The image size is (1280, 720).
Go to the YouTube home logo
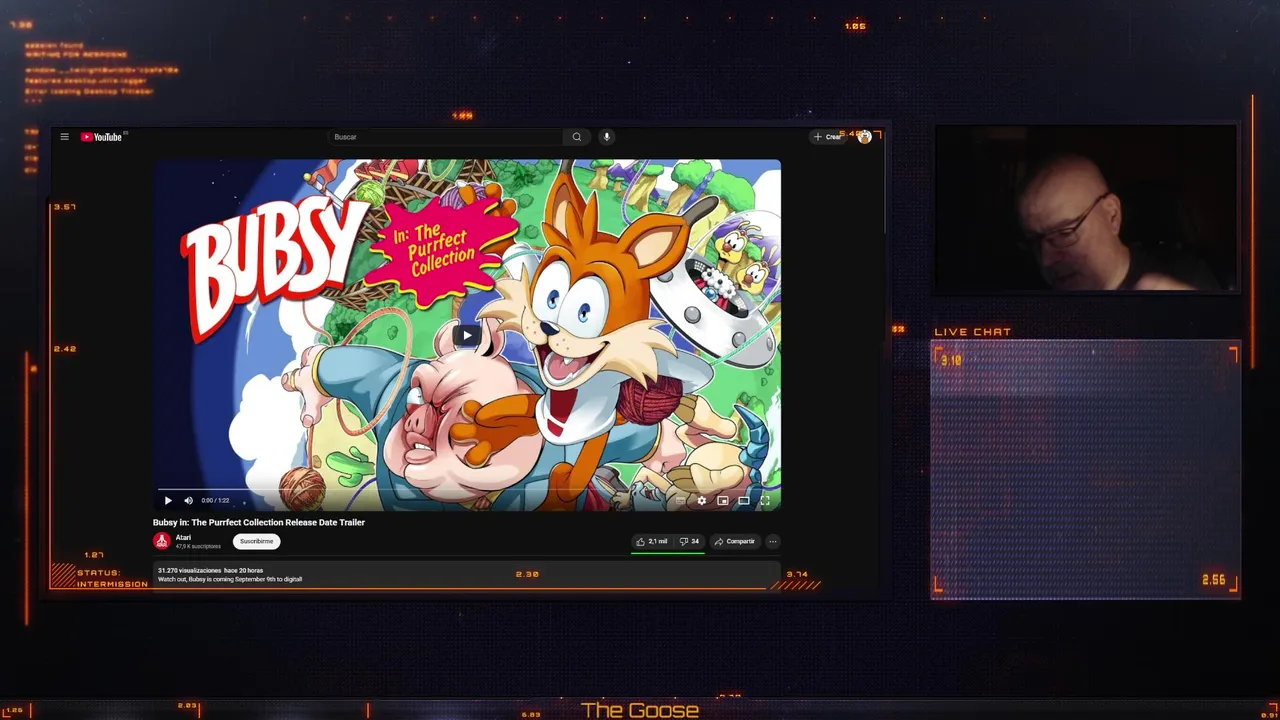(101, 137)
